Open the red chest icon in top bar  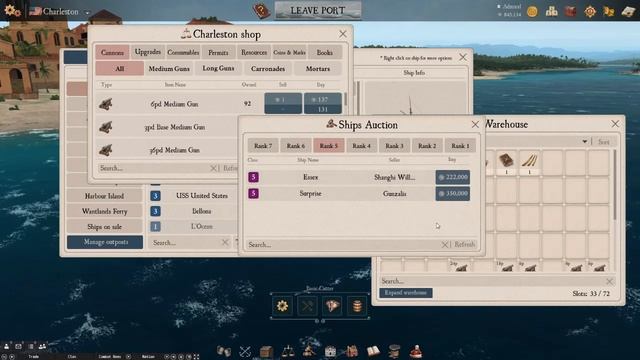click(570, 11)
